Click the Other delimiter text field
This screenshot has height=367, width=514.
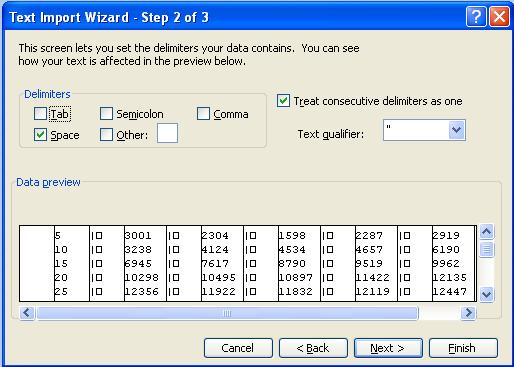pyautogui.click(x=167, y=133)
